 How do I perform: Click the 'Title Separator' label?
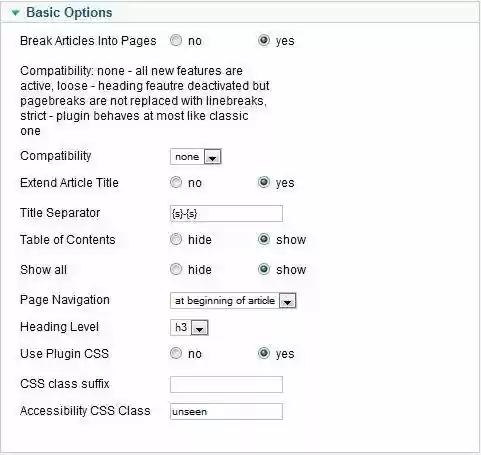60,213
